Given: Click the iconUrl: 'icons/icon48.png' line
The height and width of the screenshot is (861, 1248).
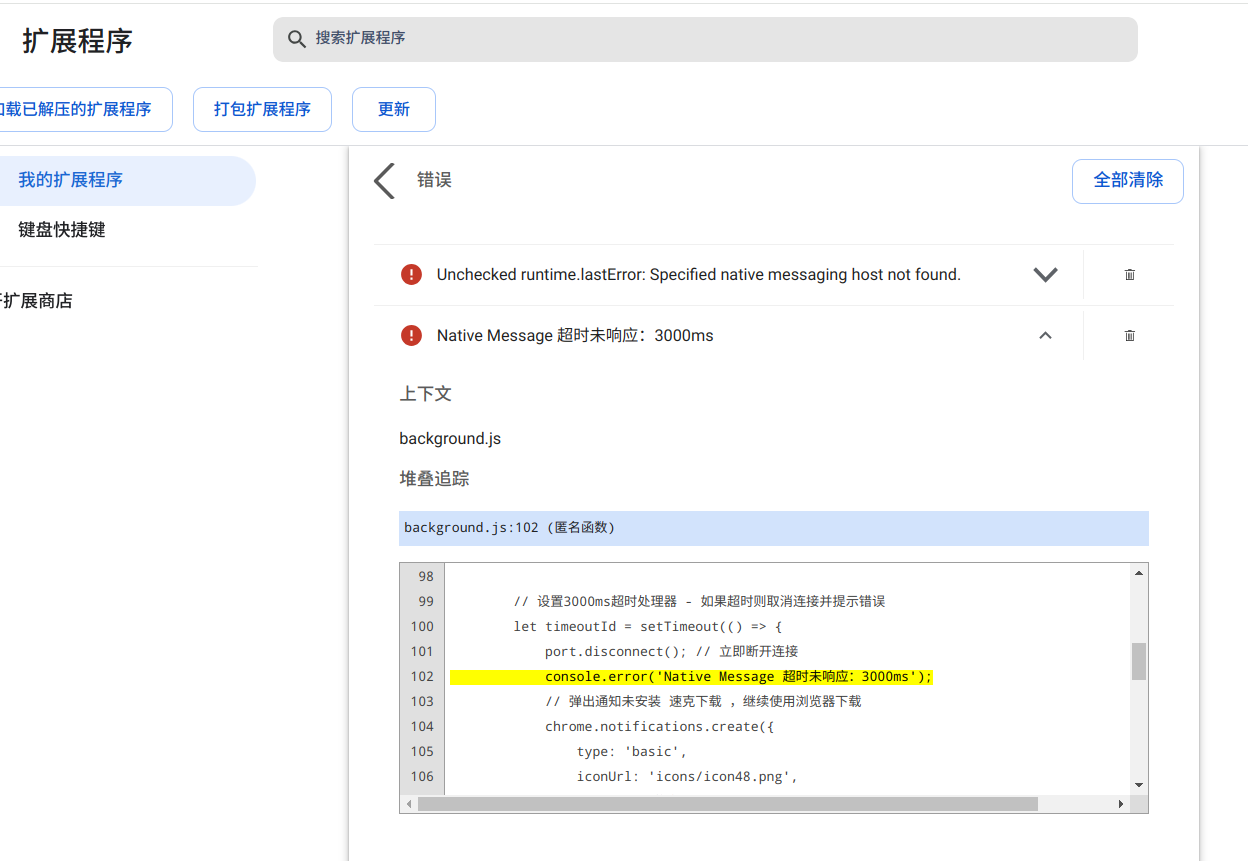Looking at the screenshot, I should coord(687,777).
